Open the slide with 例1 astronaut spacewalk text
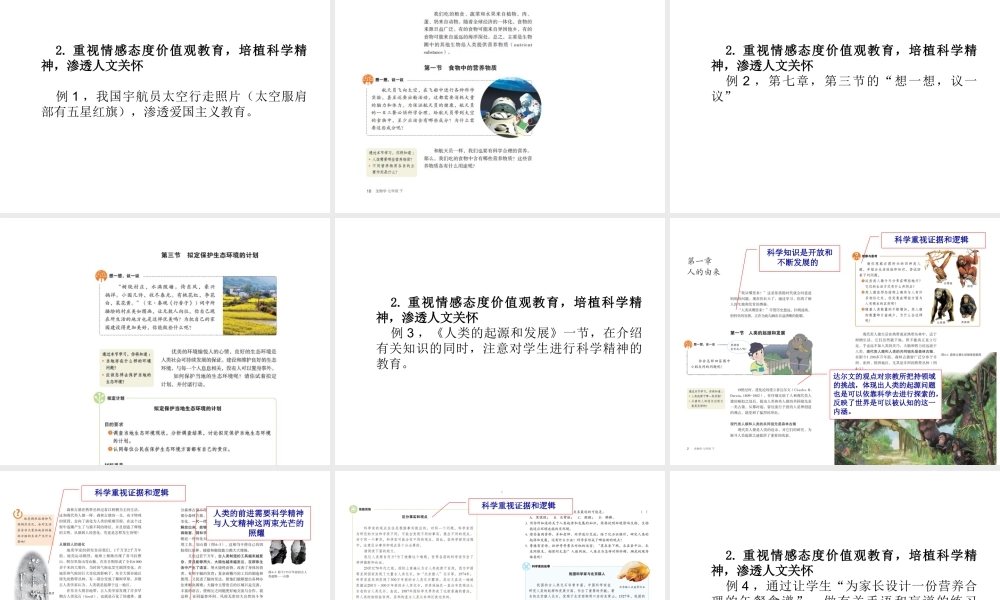Image resolution: width=1000 pixels, height=600 pixels. 165,106
